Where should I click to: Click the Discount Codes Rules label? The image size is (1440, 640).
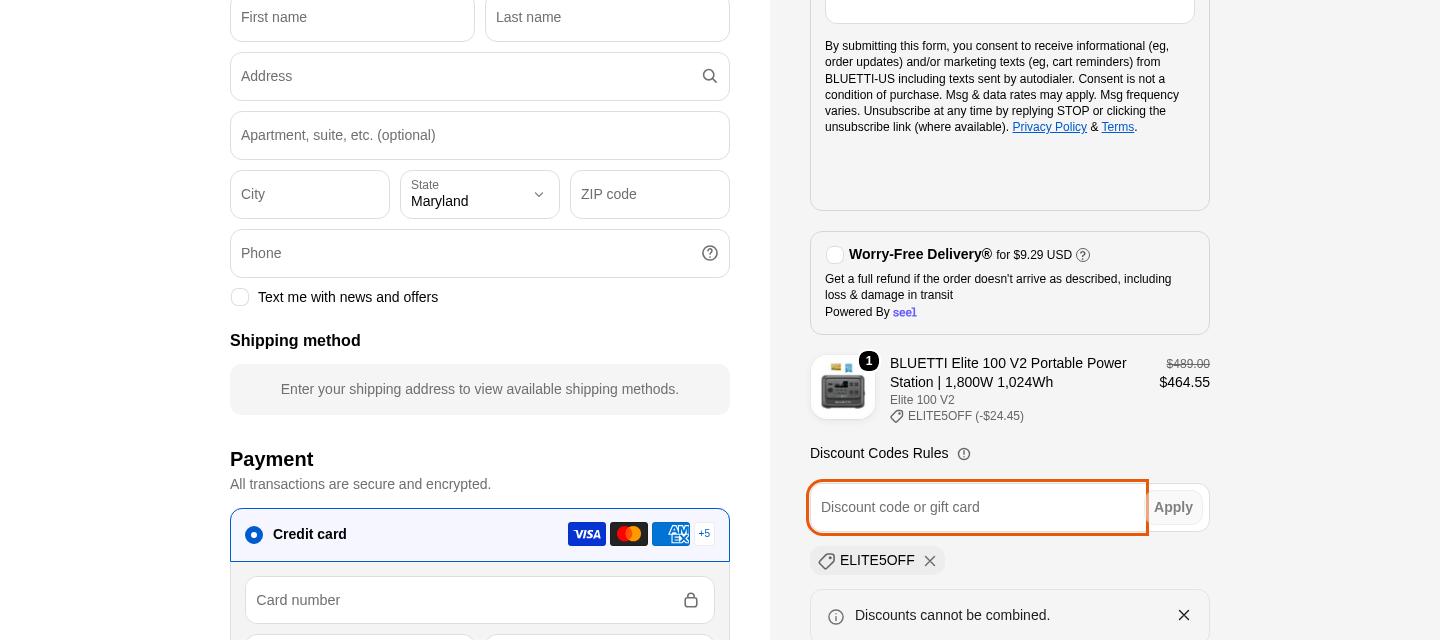pos(879,453)
